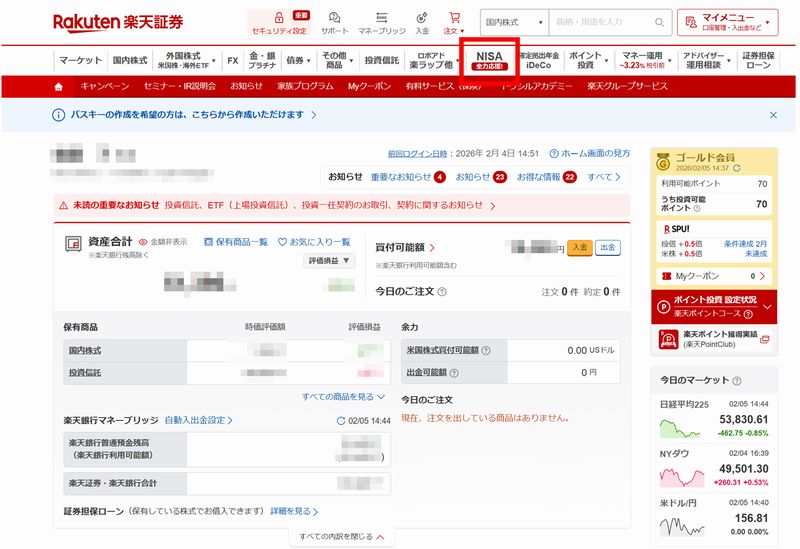
Task: Click the 出金 button
Action: pos(608,247)
